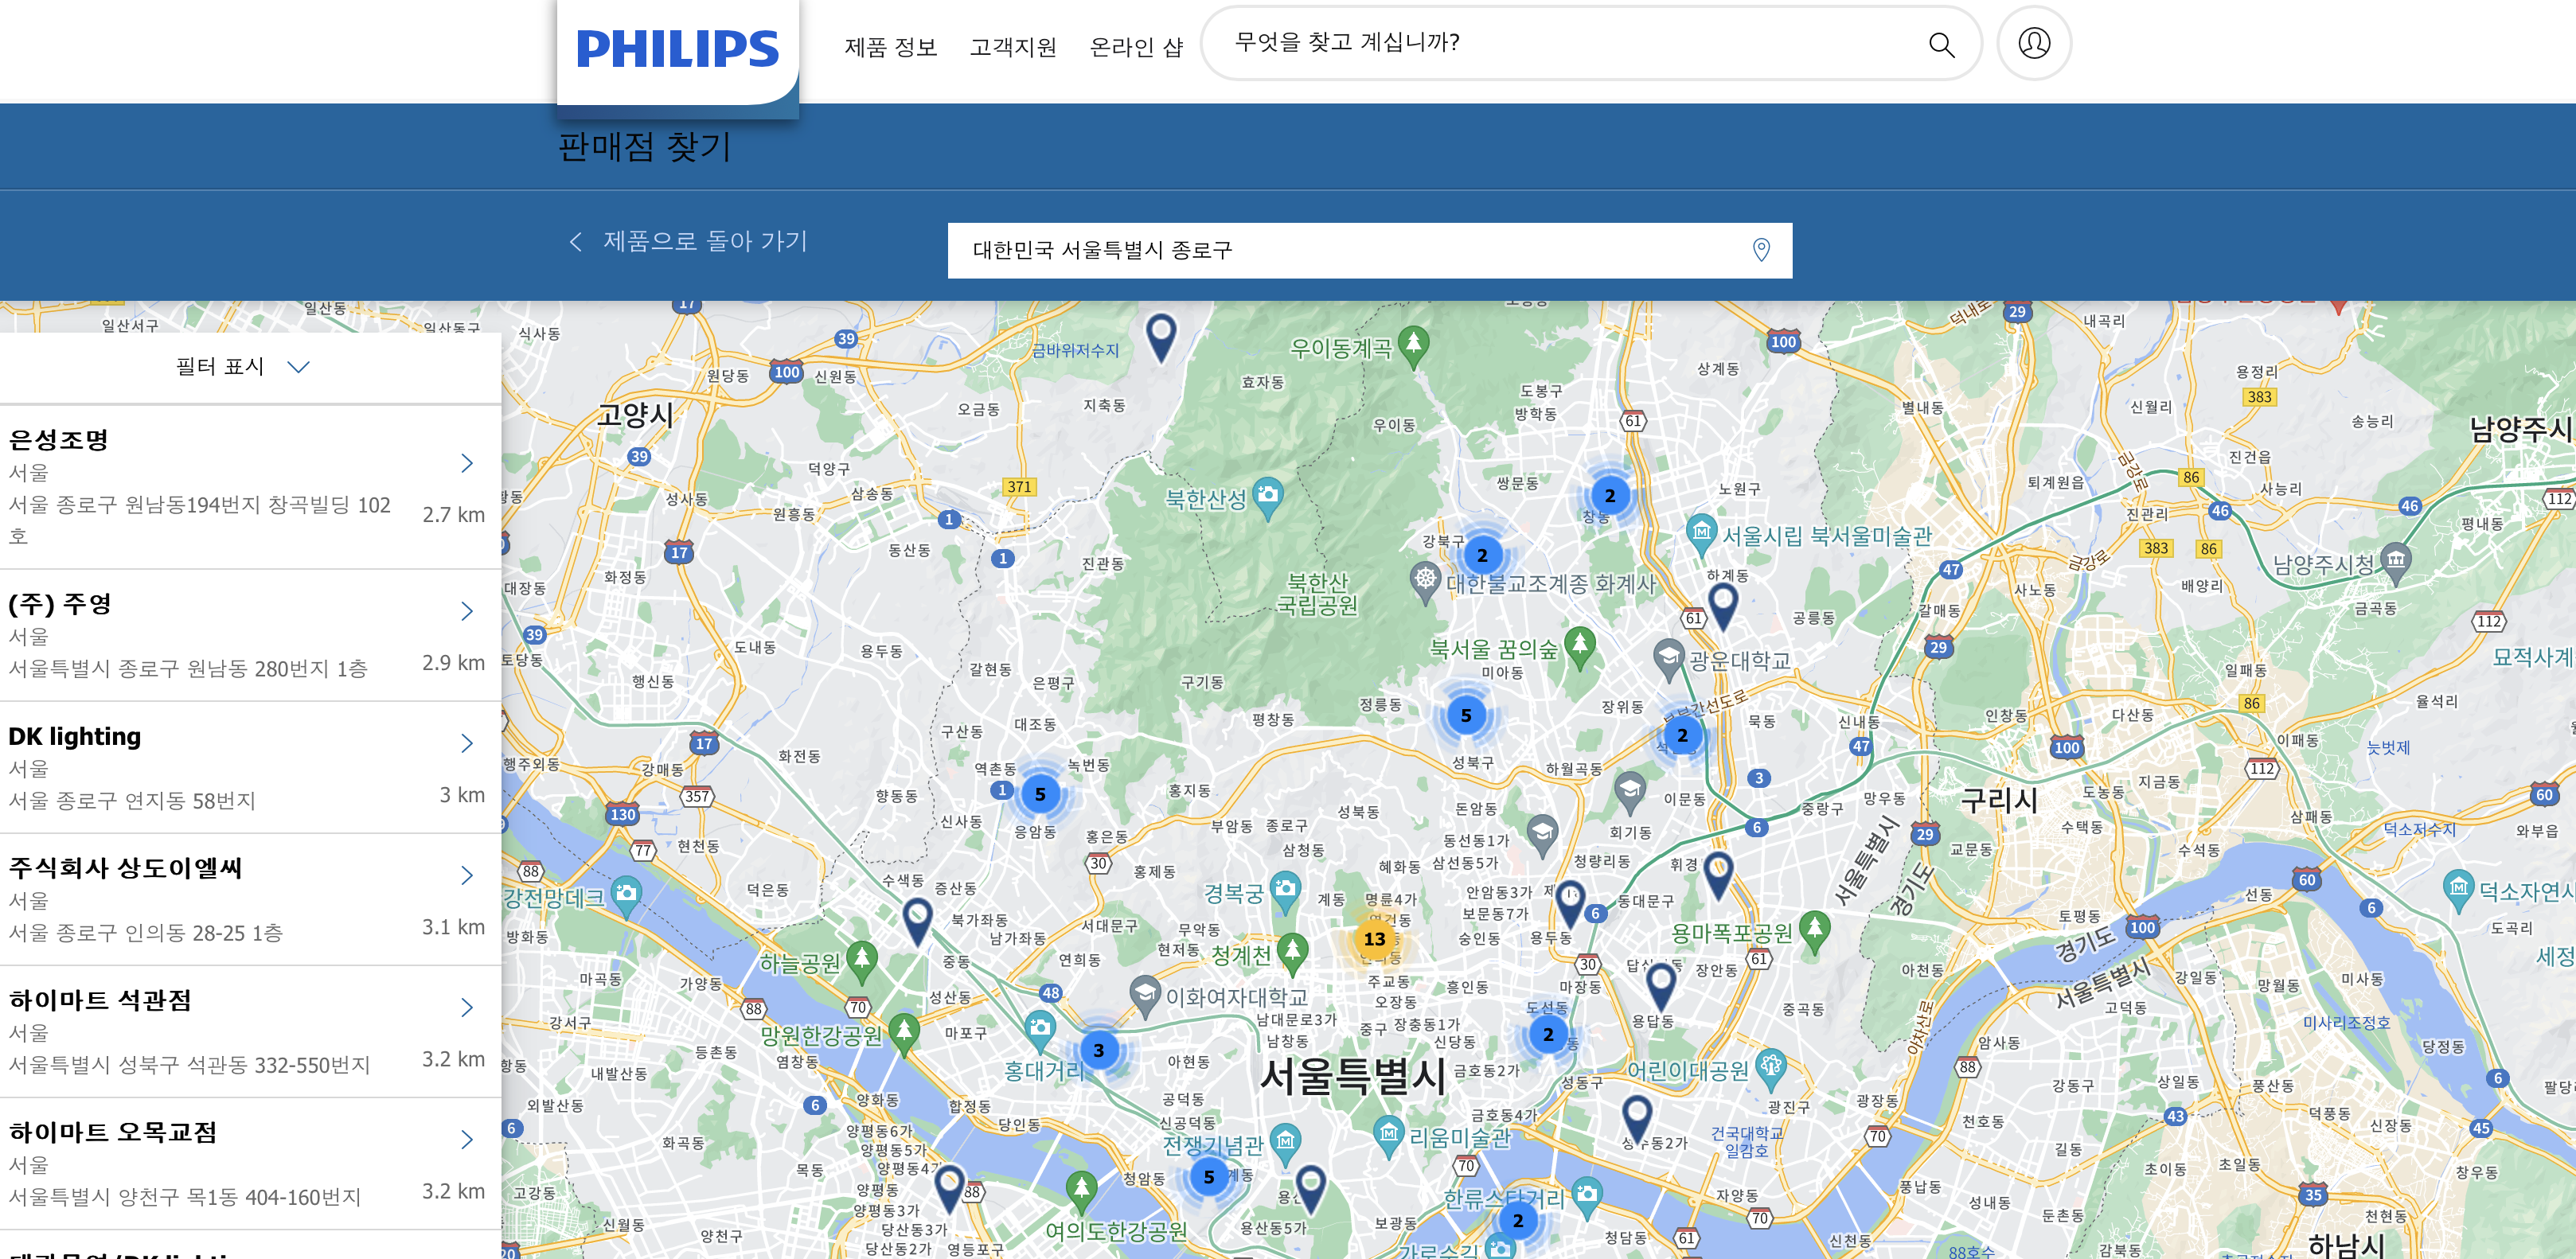Click the location pin icon in address field
The height and width of the screenshot is (1259, 2576).
(x=1761, y=250)
